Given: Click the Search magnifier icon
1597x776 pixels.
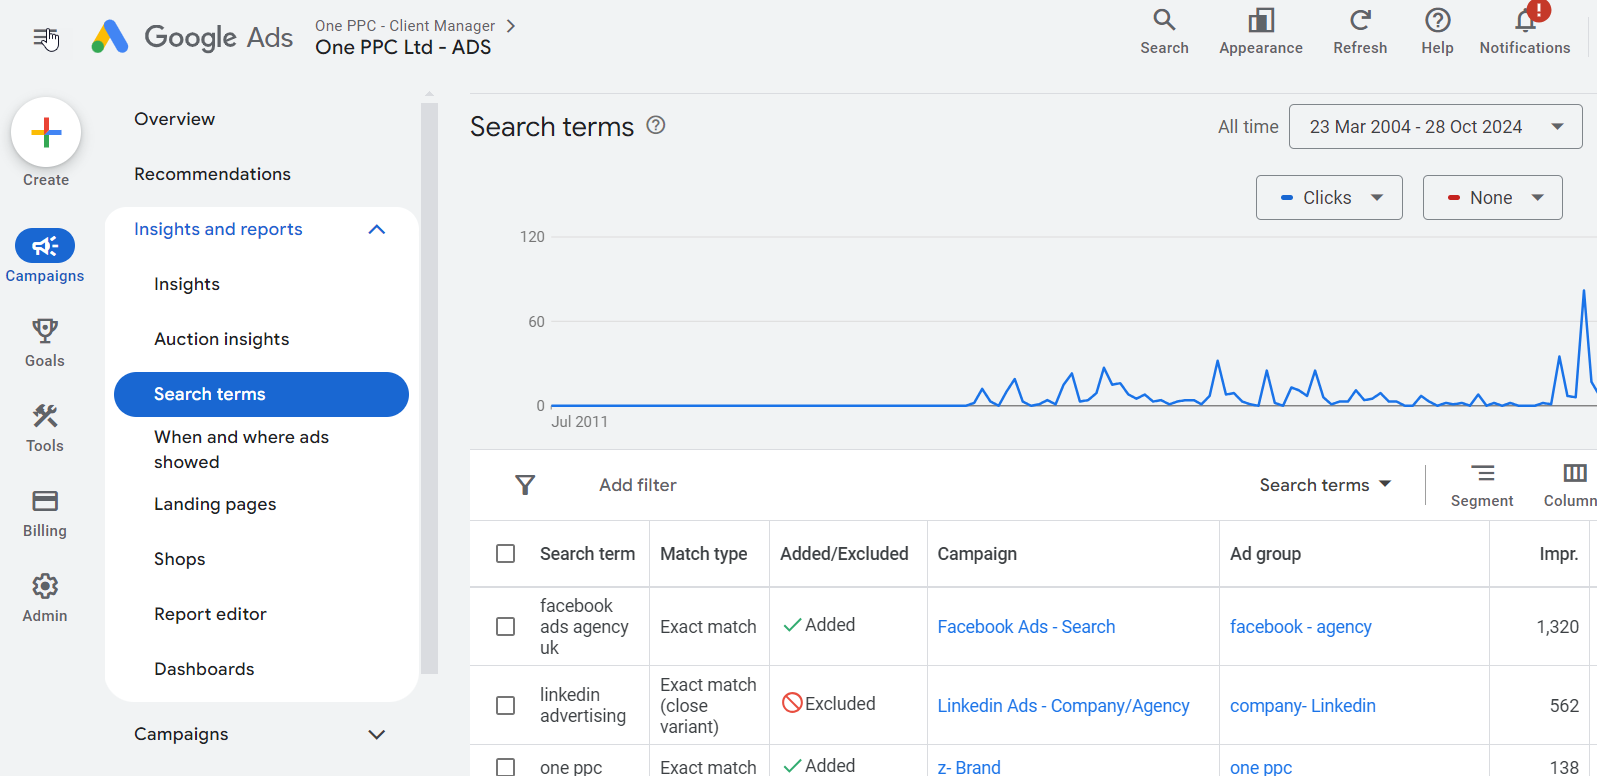Looking at the screenshot, I should 1164,20.
